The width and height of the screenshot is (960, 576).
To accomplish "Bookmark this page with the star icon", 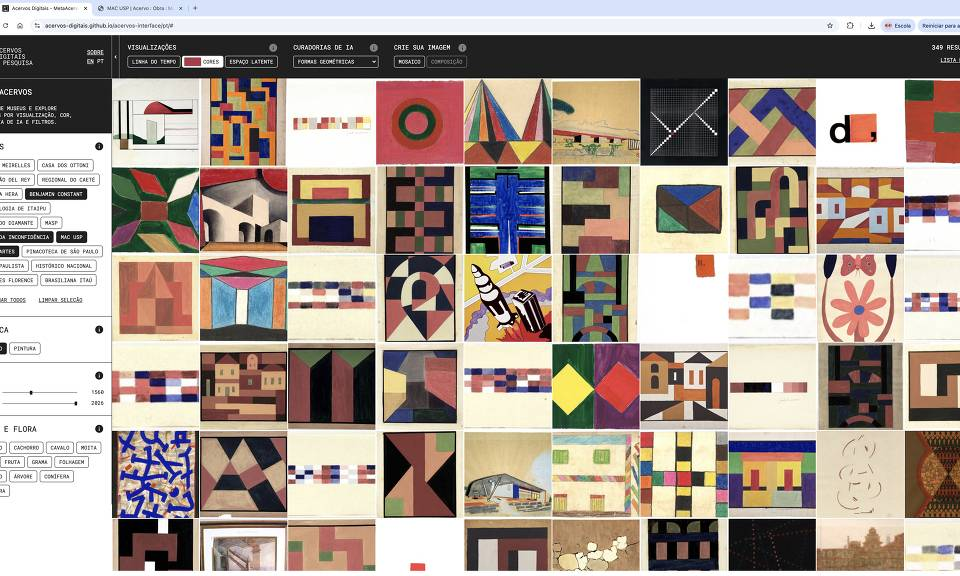I will [x=829, y=25].
